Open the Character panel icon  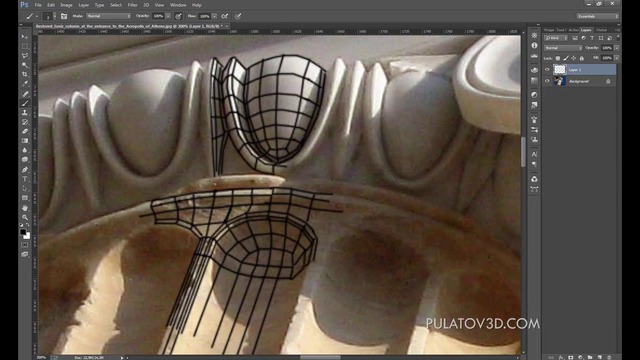tap(534, 154)
